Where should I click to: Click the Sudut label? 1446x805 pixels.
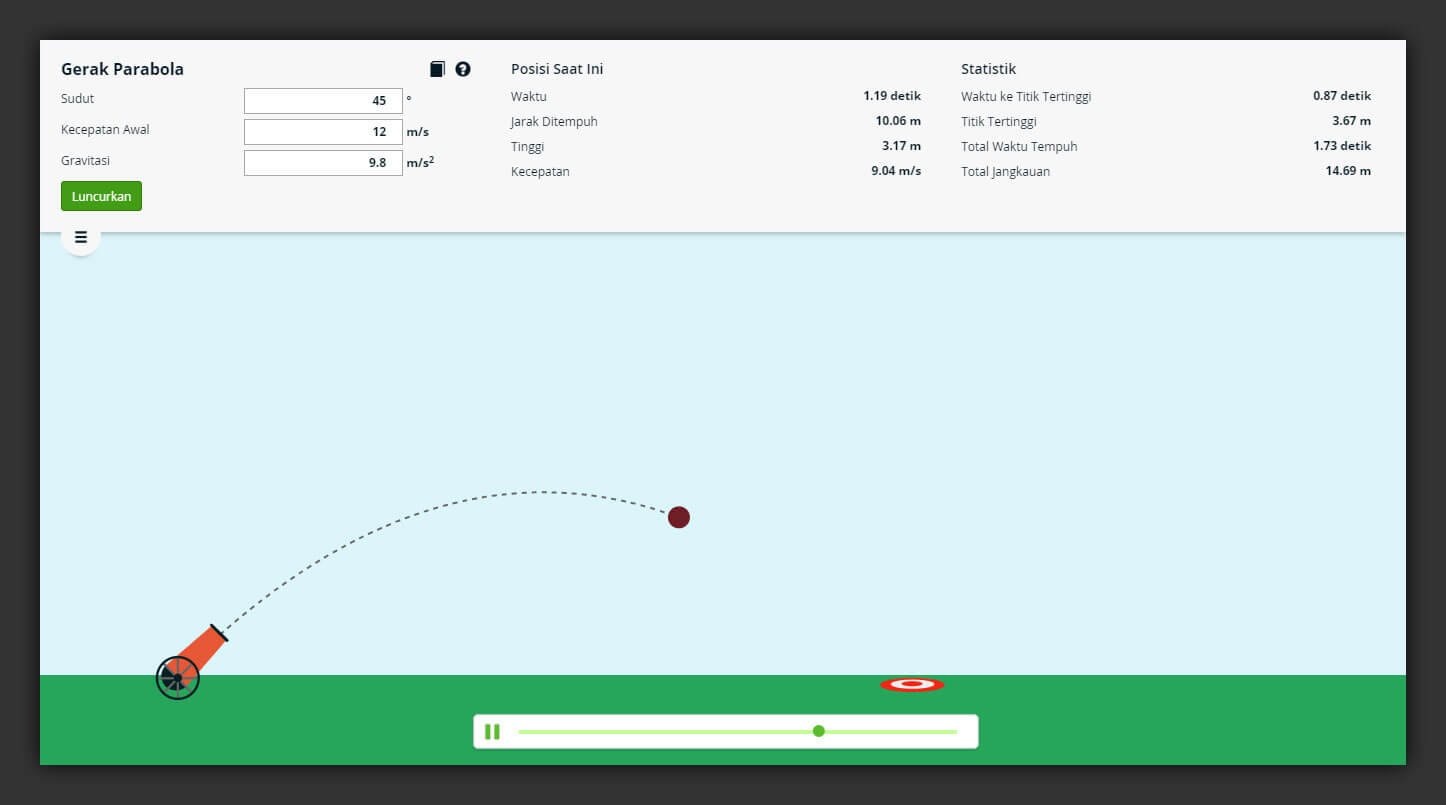[78, 99]
